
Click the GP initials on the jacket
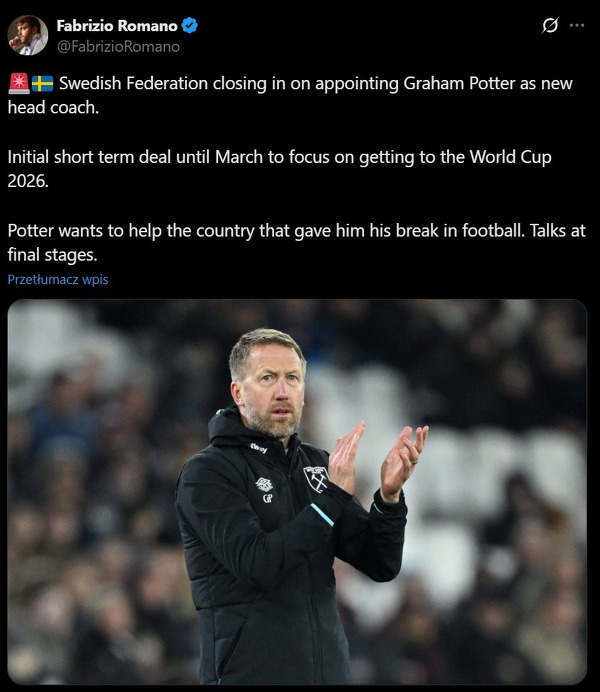click(x=267, y=498)
